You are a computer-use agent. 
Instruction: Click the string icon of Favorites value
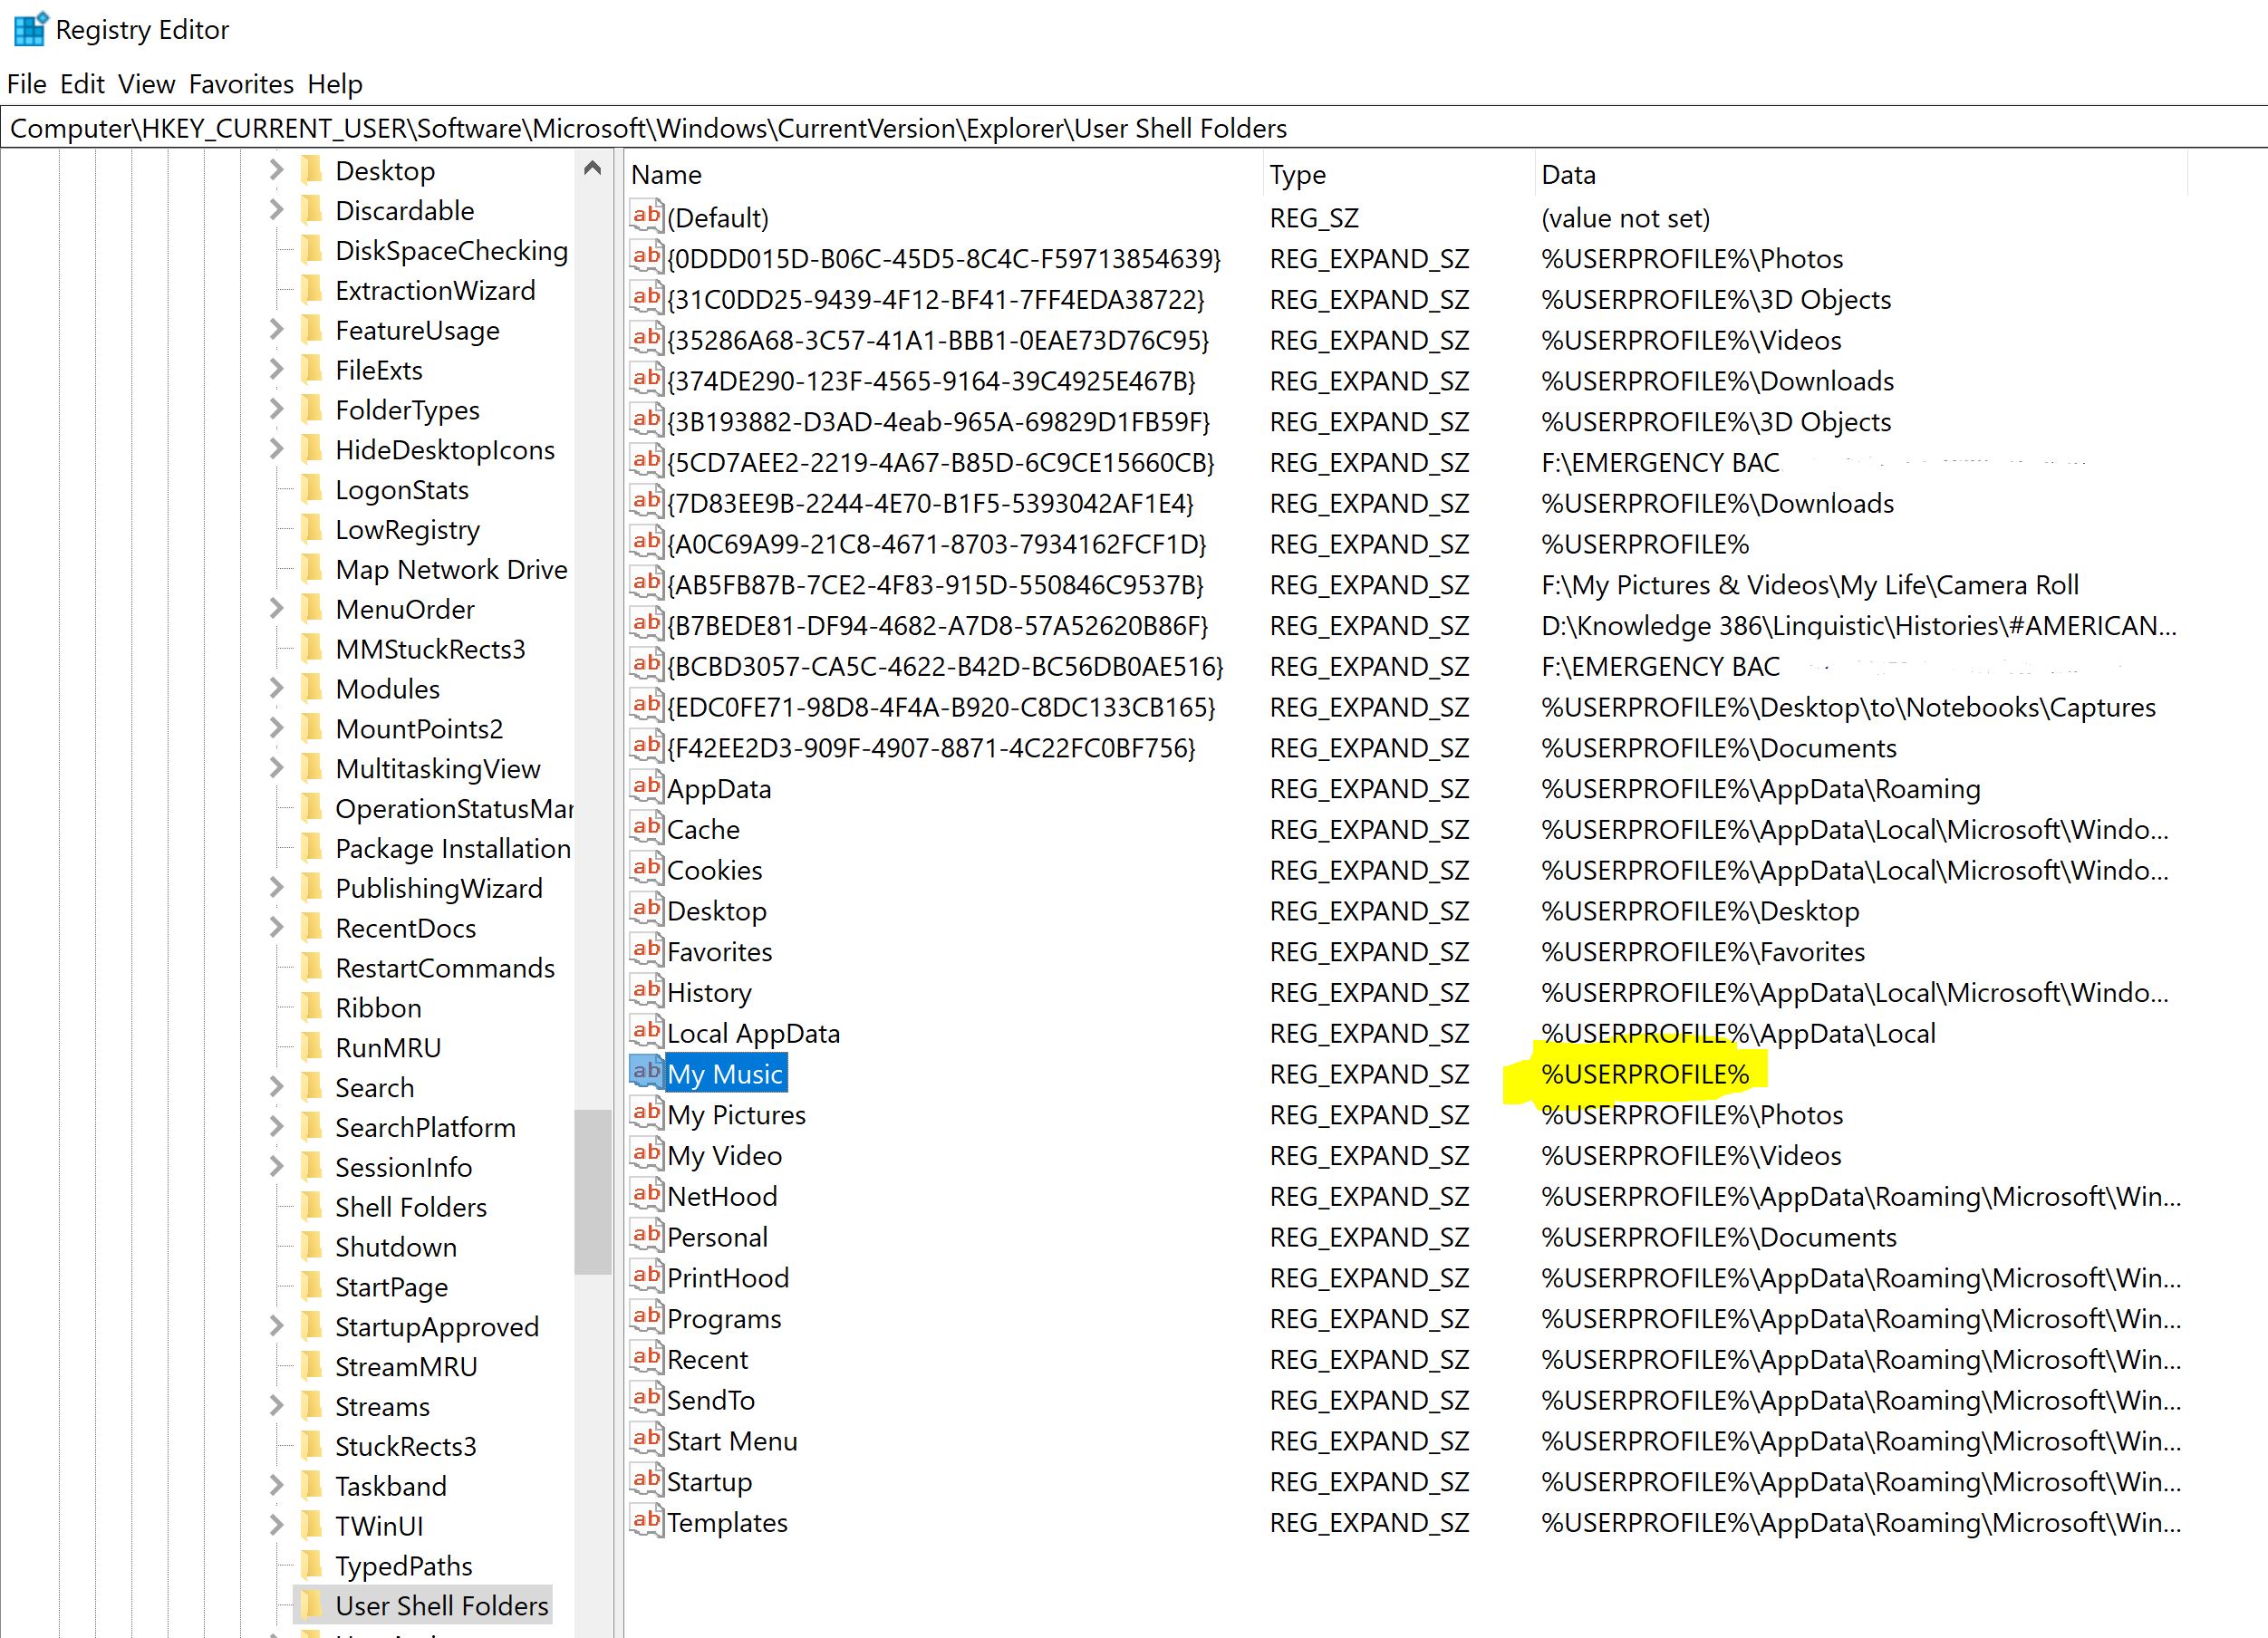point(646,949)
